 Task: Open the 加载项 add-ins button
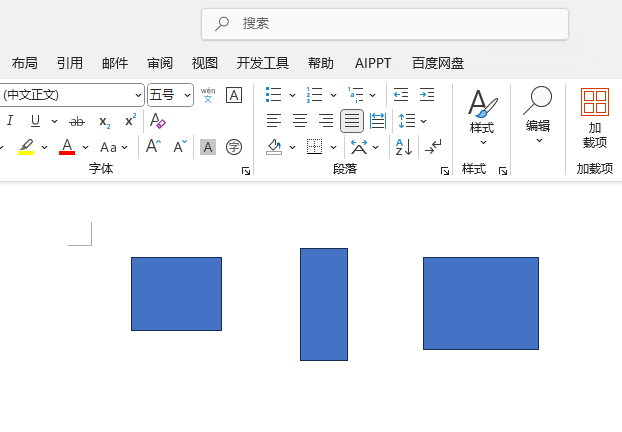tap(595, 116)
